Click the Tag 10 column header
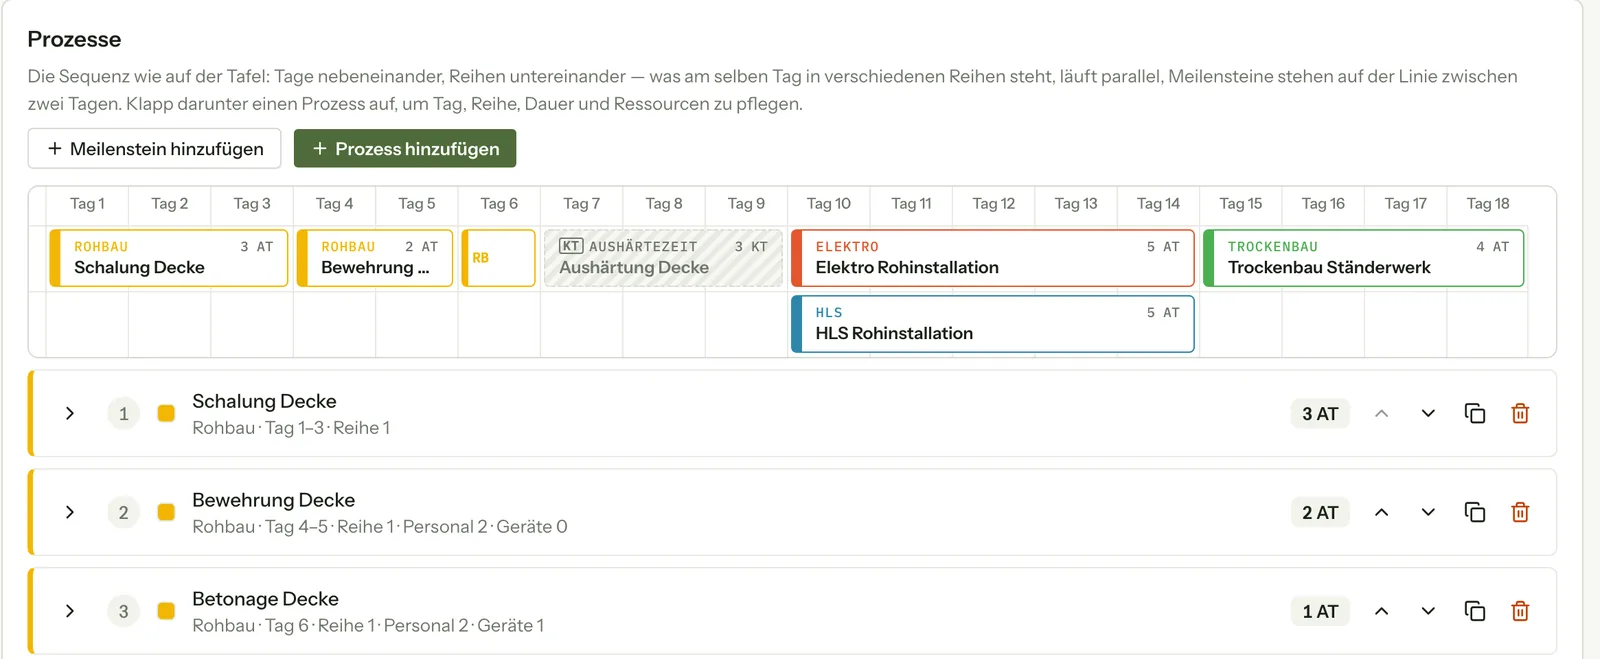Screen dimensions: 1600x659 (829, 204)
